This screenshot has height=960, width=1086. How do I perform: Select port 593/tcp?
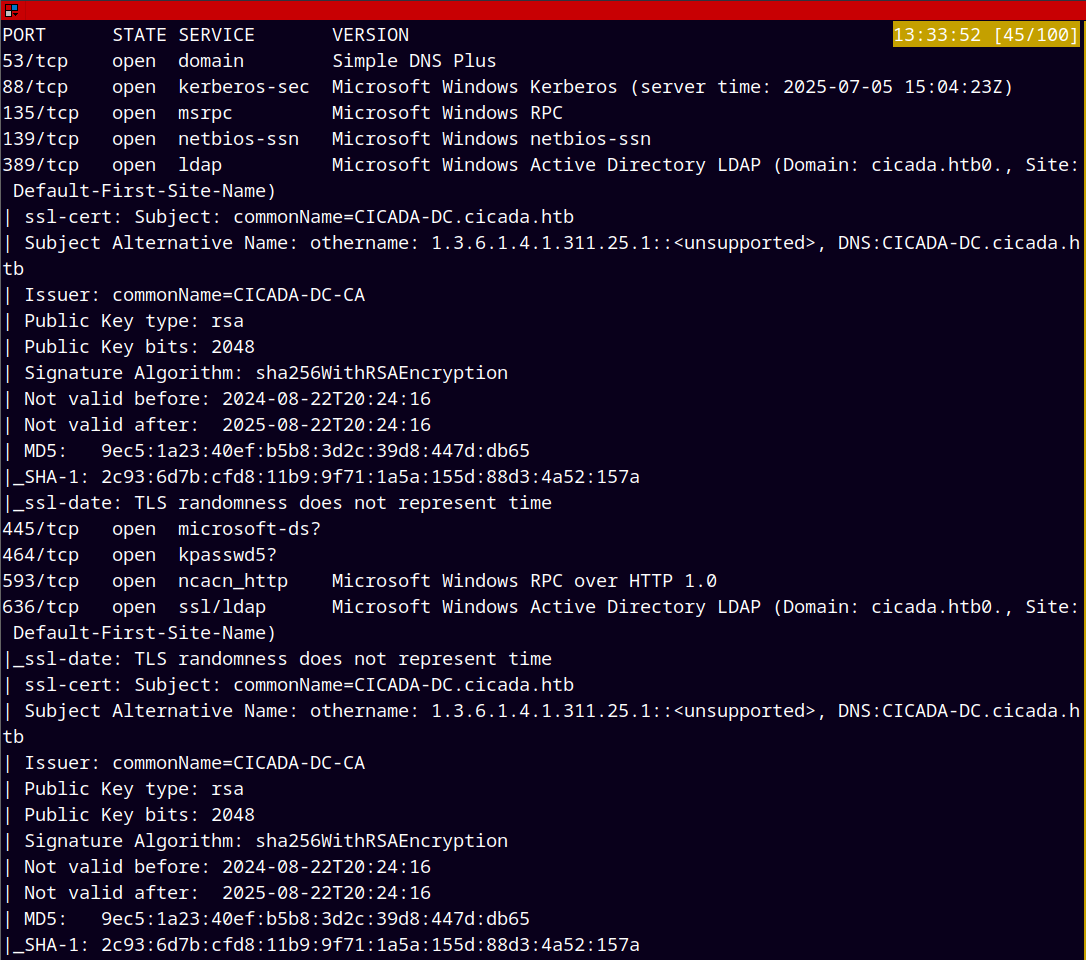pos(41,581)
